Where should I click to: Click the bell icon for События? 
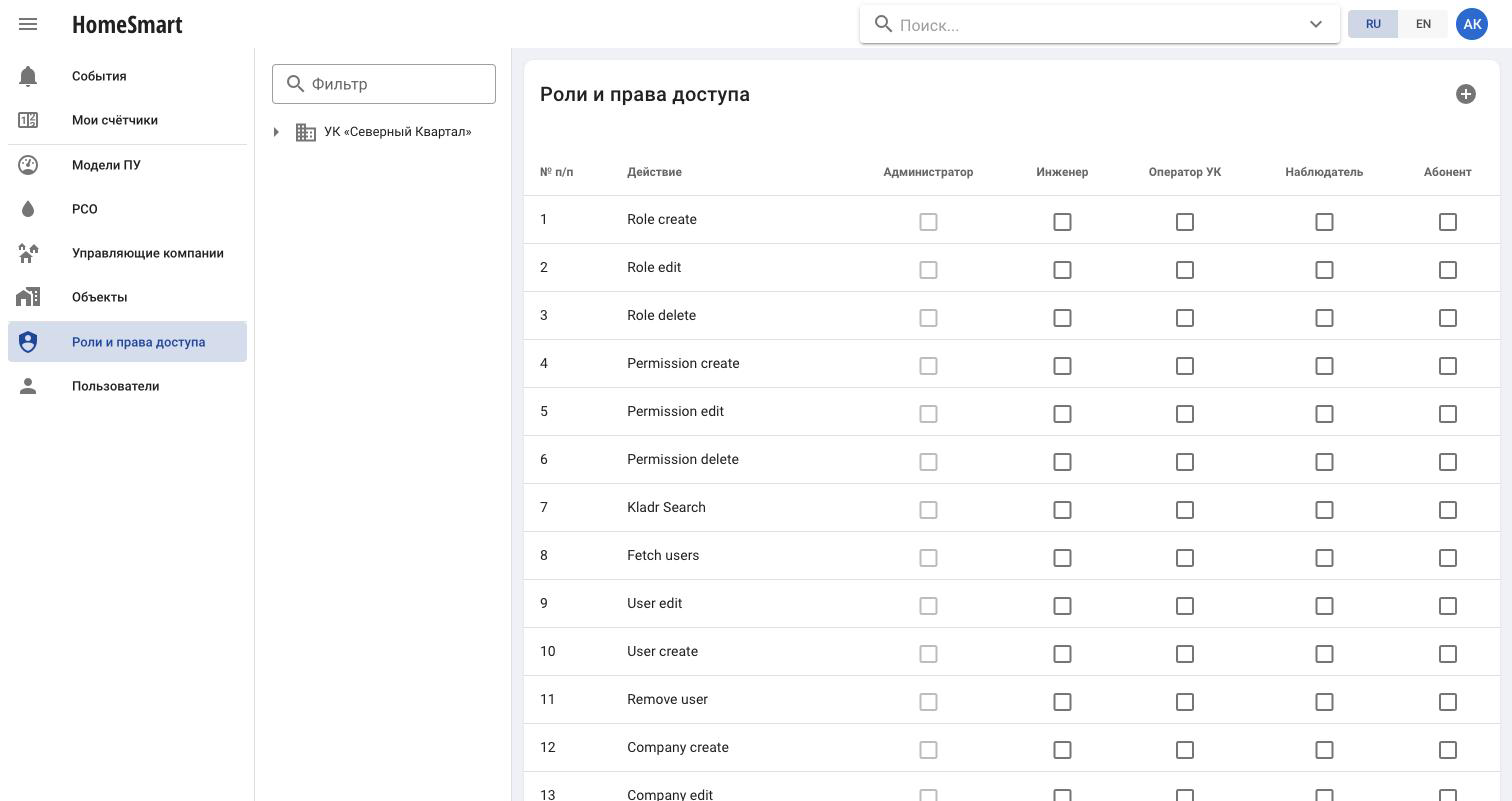point(28,76)
